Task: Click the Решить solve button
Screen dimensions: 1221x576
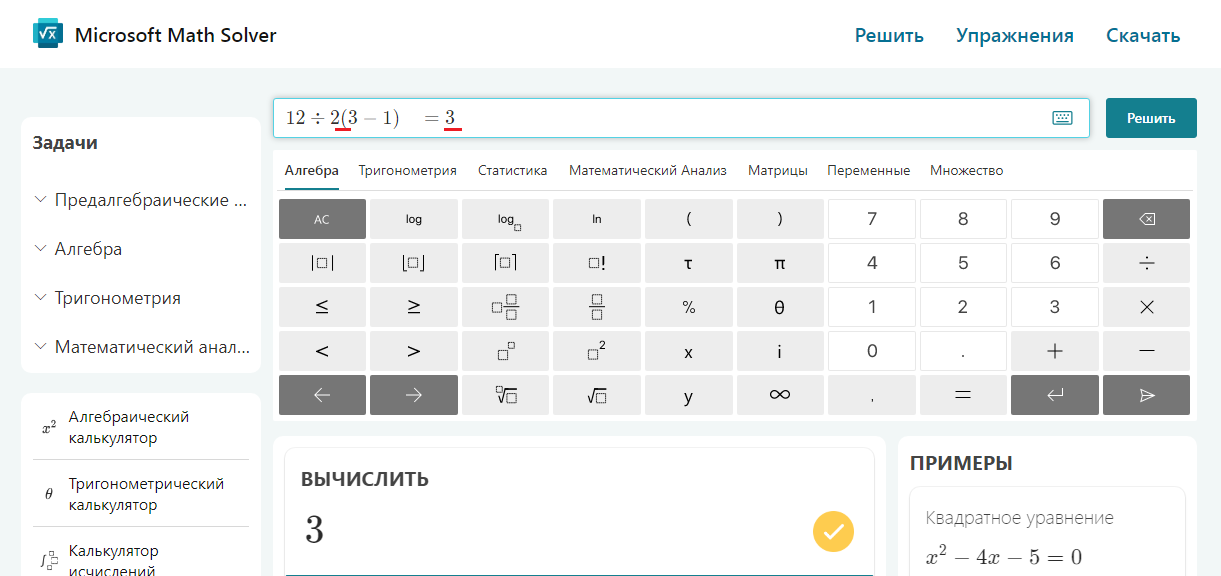Action: coord(1151,118)
